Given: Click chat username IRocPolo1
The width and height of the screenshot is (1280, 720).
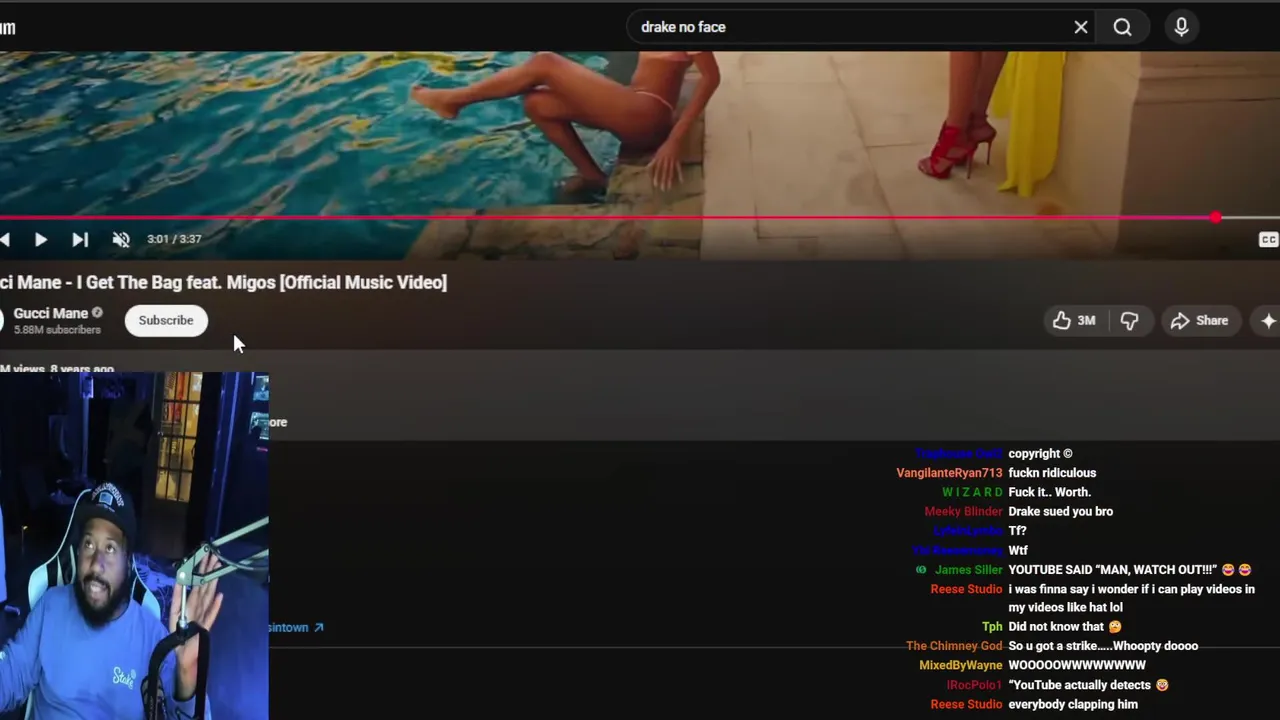Looking at the screenshot, I should (x=974, y=685).
